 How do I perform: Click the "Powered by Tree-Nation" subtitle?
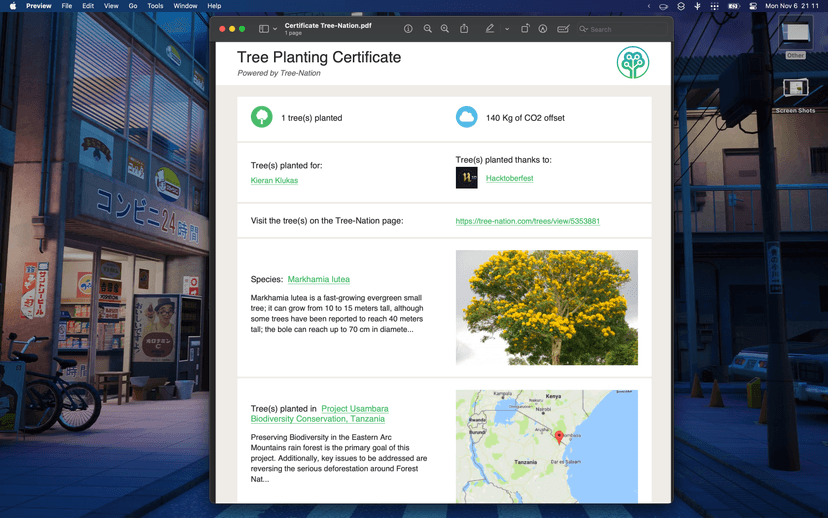(279, 73)
